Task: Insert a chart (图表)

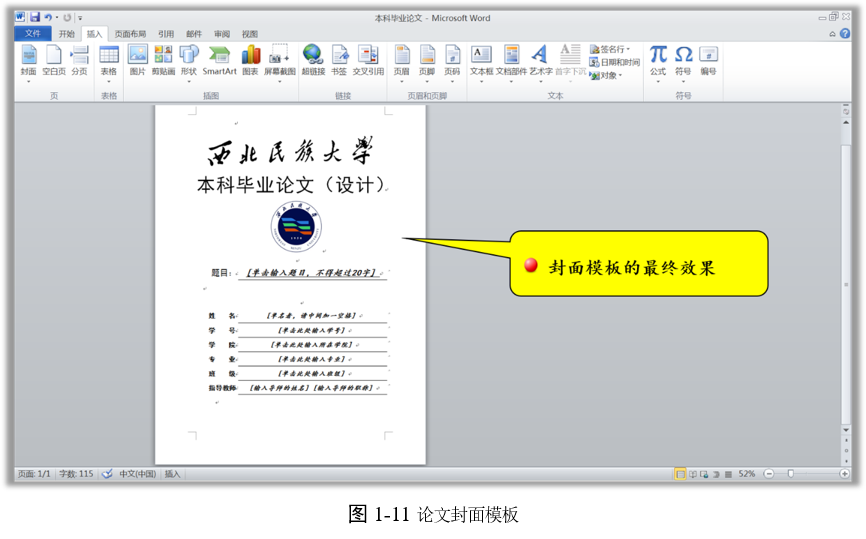Action: pyautogui.click(x=250, y=61)
